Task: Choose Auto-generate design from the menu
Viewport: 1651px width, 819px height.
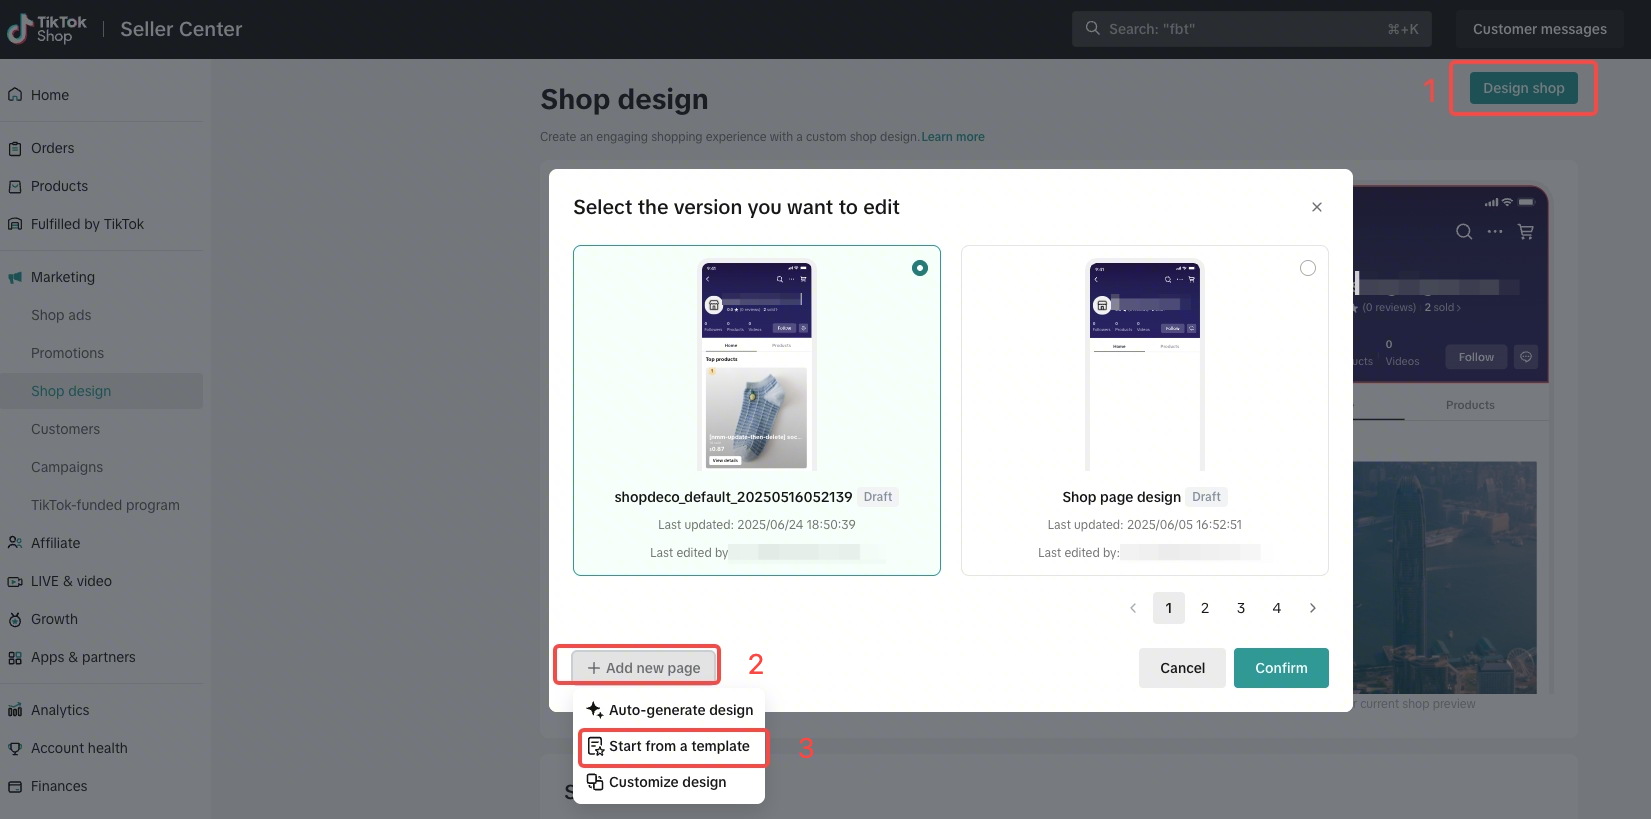Action: click(670, 710)
